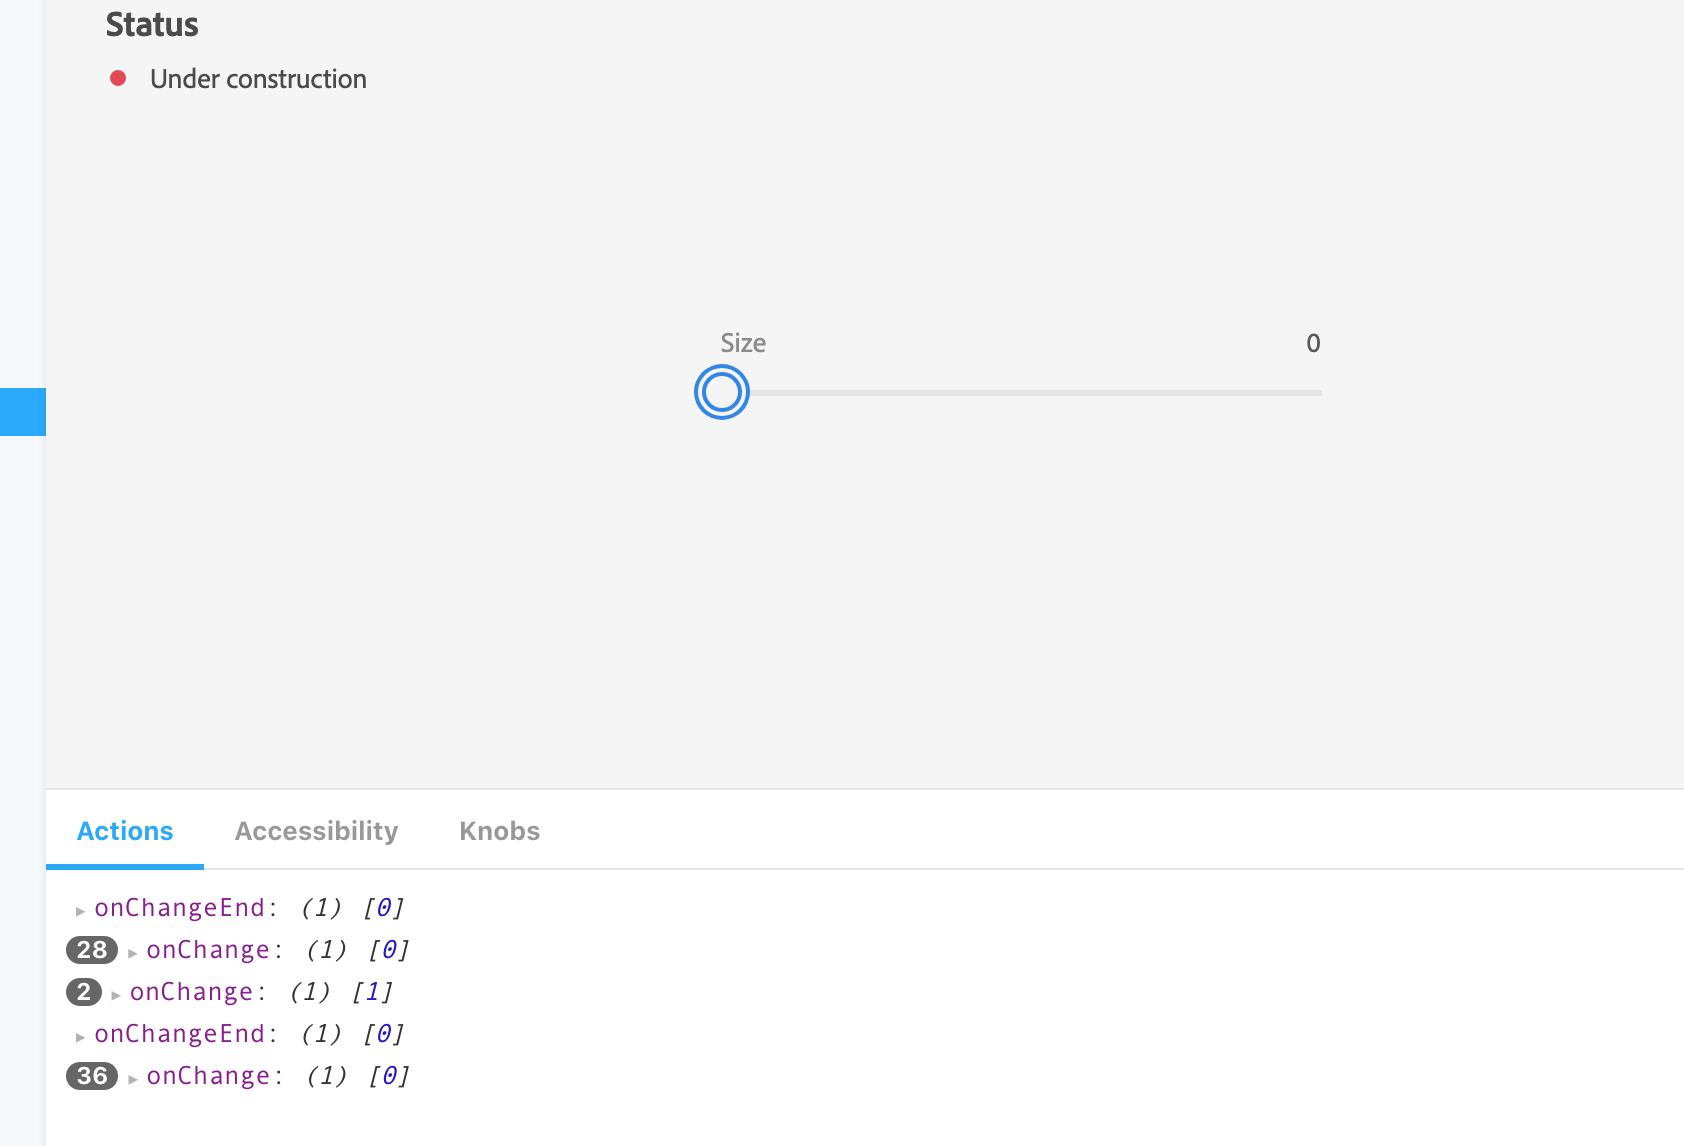Click the Status section heading
Viewport: 1684px width, 1146px height.
pyautogui.click(x=152, y=25)
